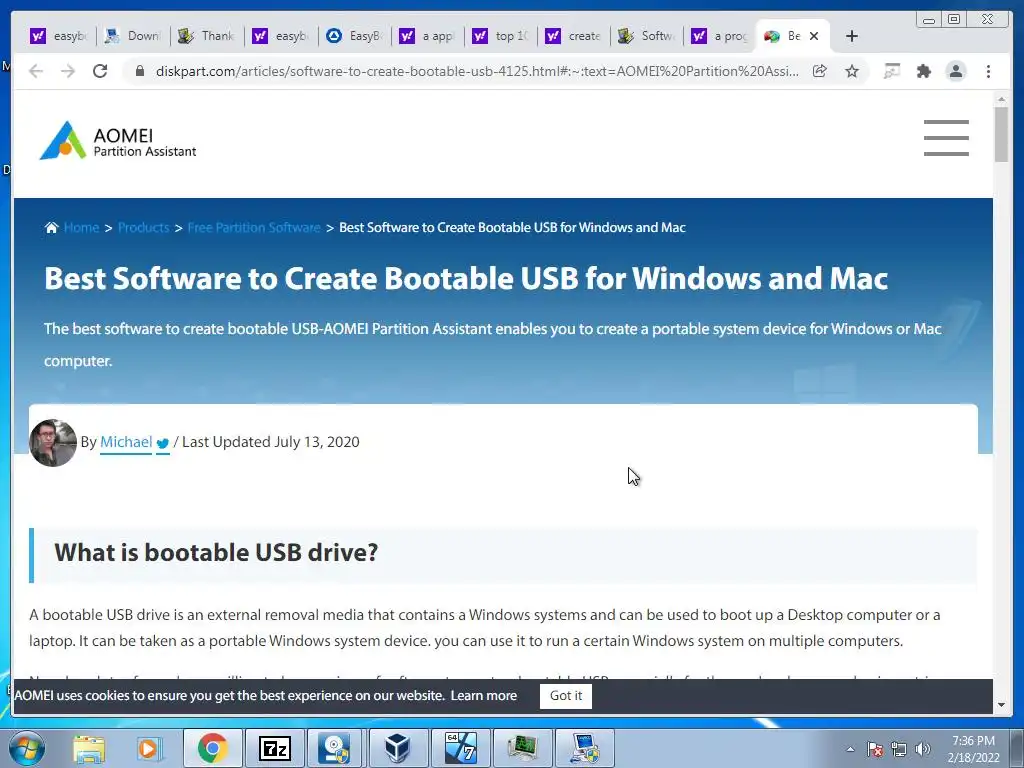Click the breadcrumb home icon
This screenshot has height=768, width=1024.
tap(52, 227)
